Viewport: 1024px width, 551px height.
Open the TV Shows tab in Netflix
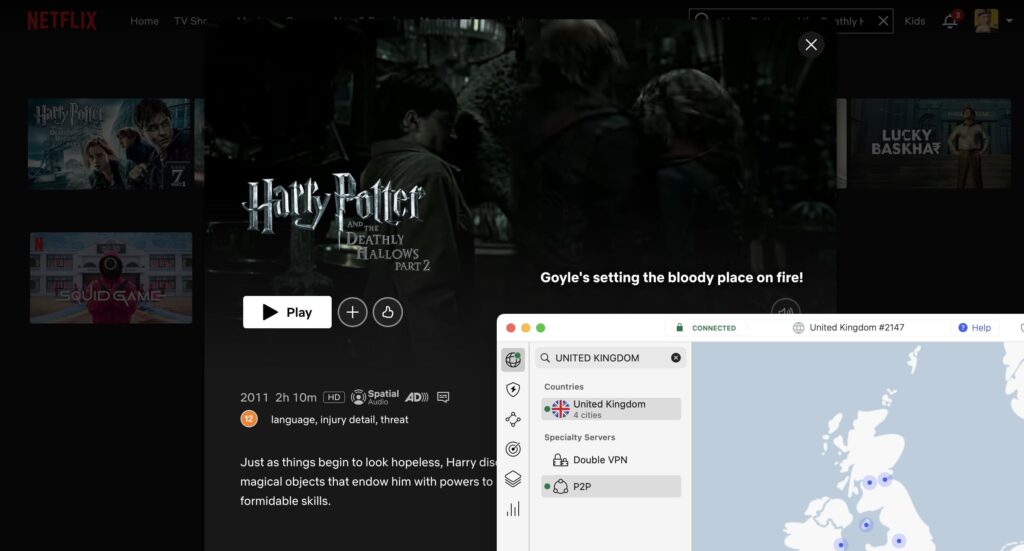tap(190, 21)
